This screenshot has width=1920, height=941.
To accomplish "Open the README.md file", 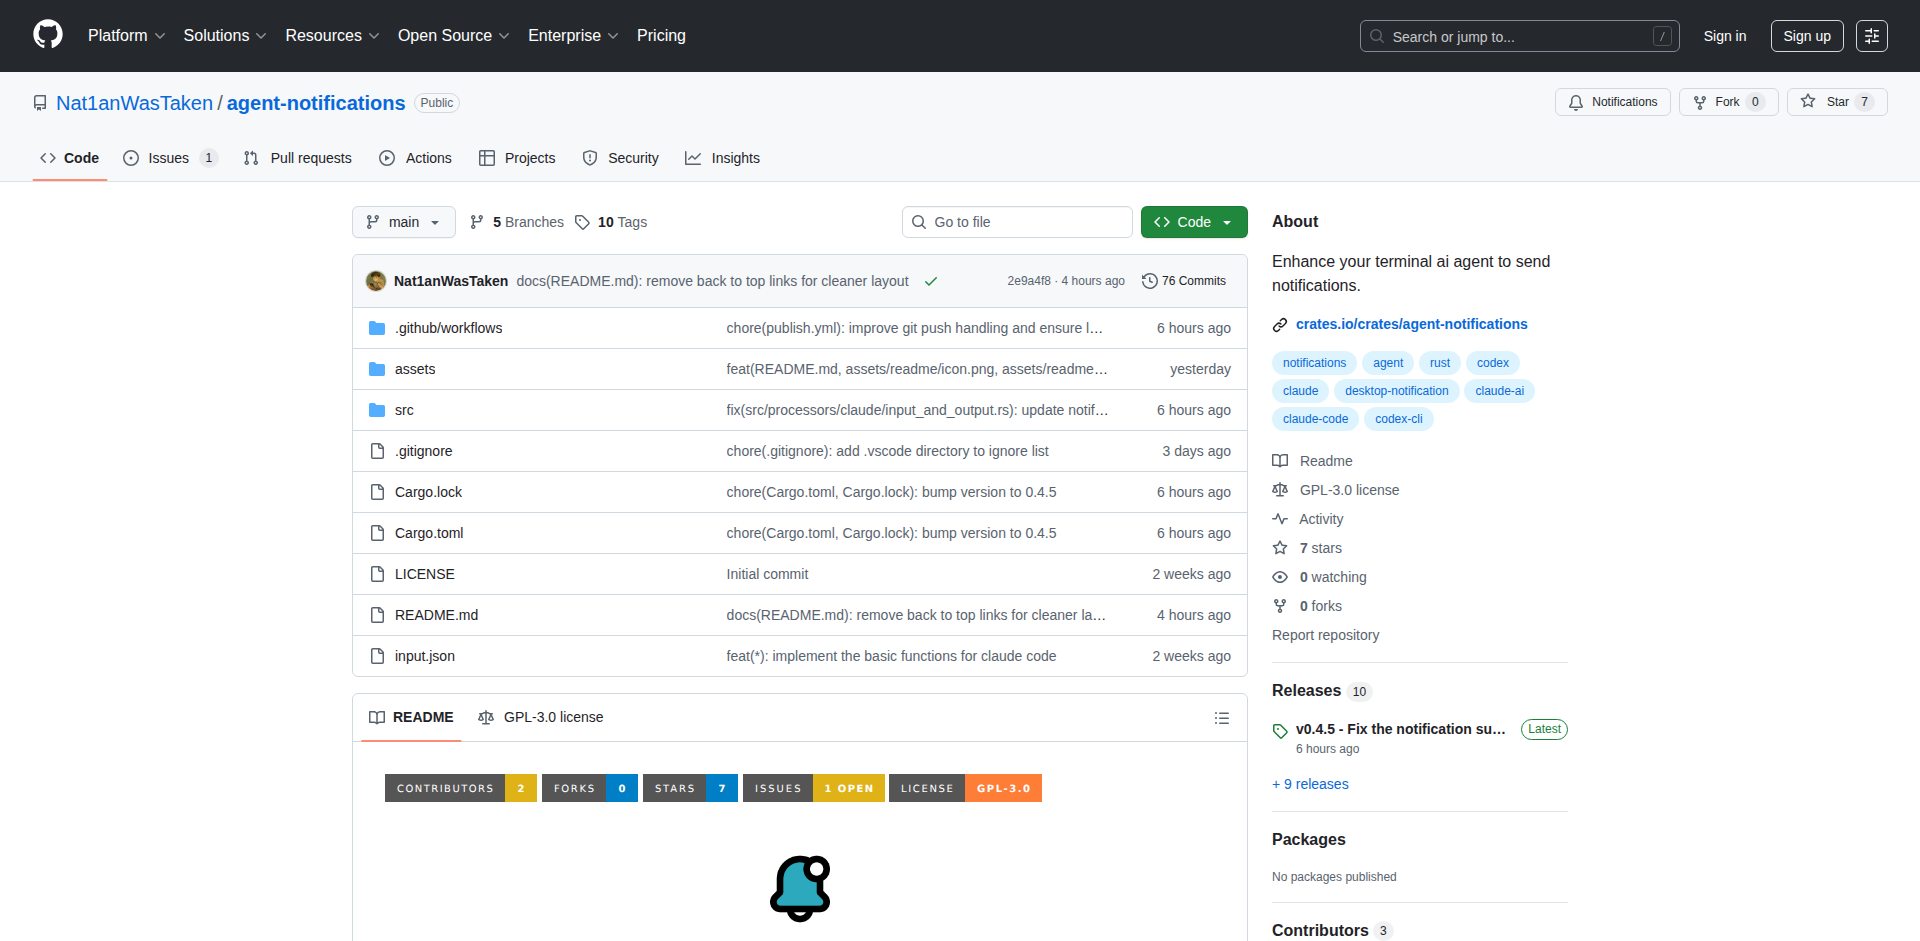I will pyautogui.click(x=436, y=615).
